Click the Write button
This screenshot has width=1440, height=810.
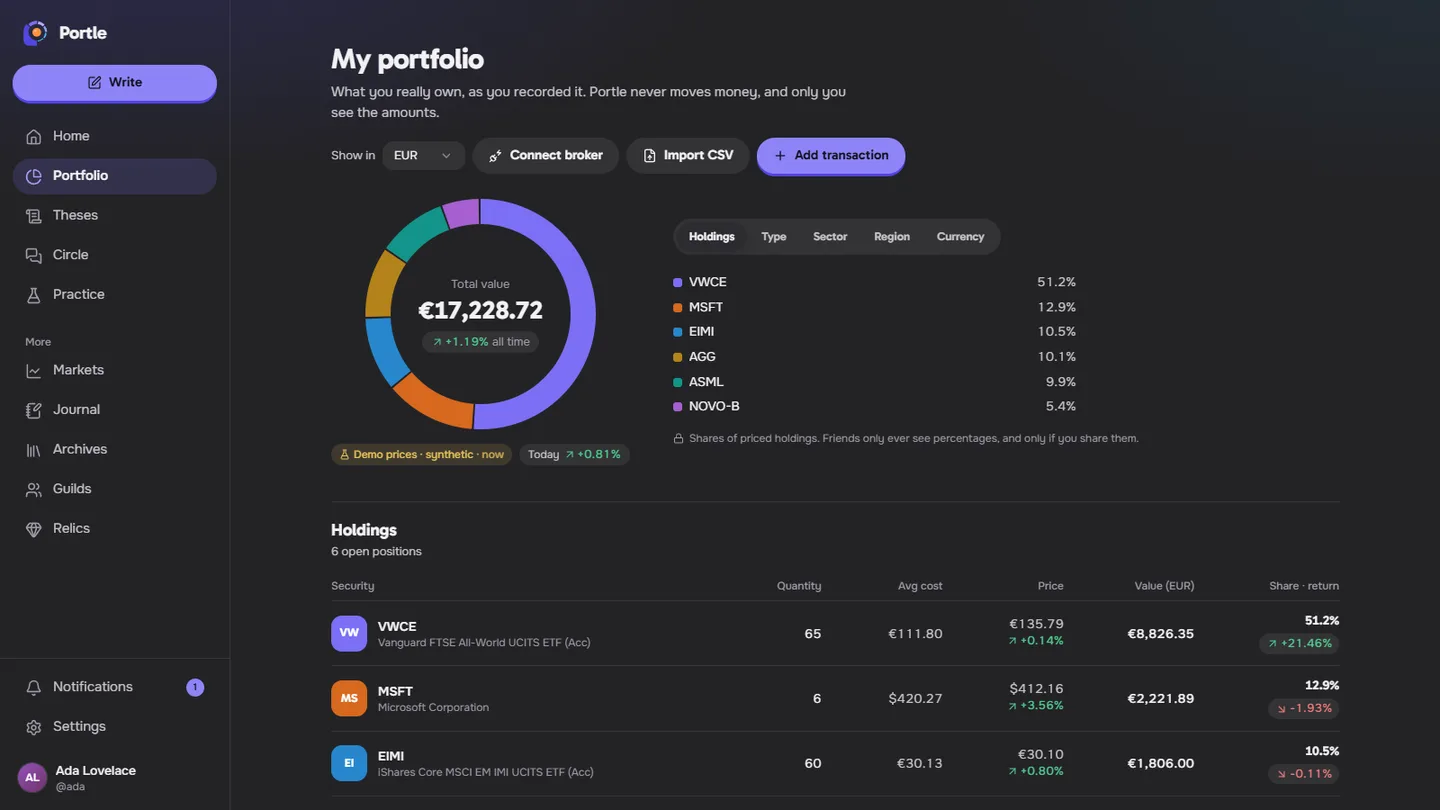(115, 82)
